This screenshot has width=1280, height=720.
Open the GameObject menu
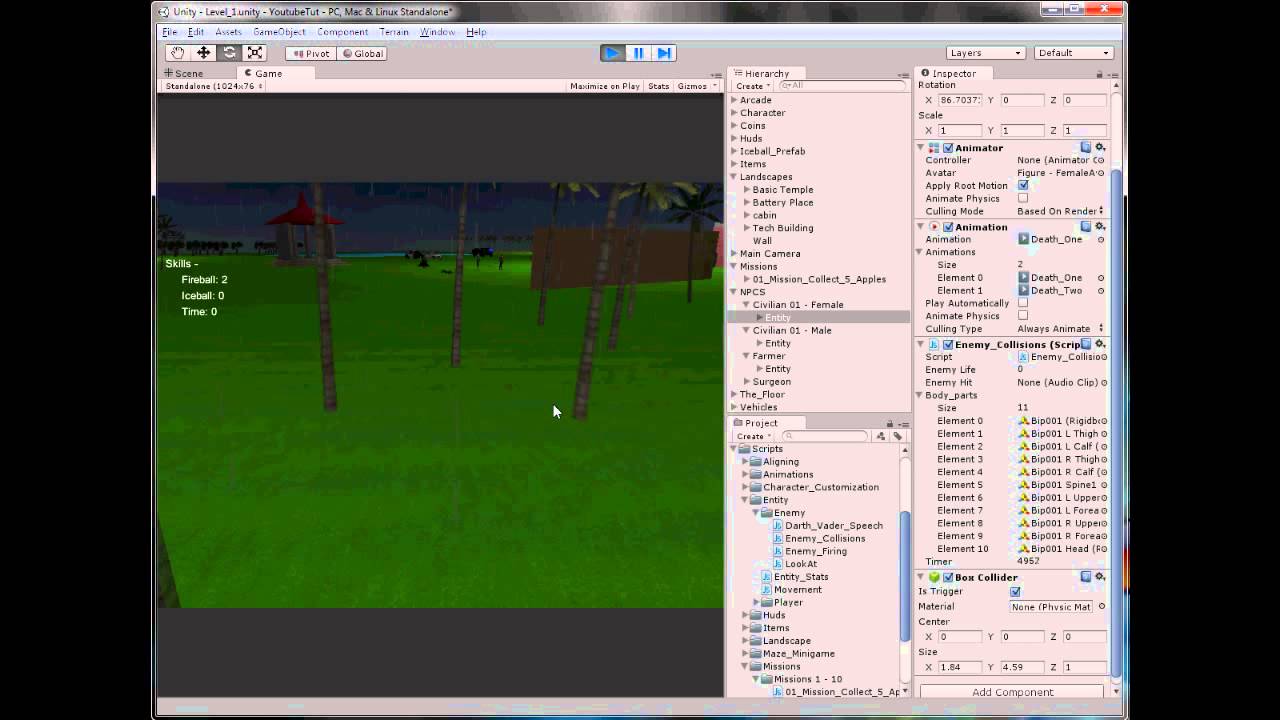279,32
